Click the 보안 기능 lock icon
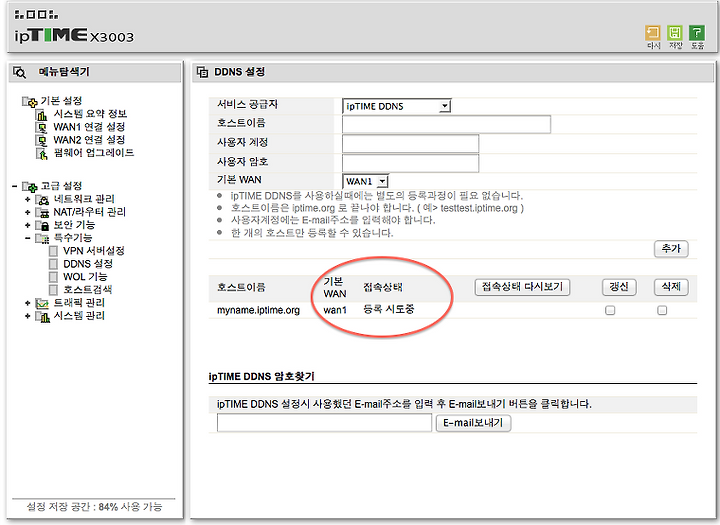Image resolution: width=720 pixels, height=525 pixels. coord(42,226)
